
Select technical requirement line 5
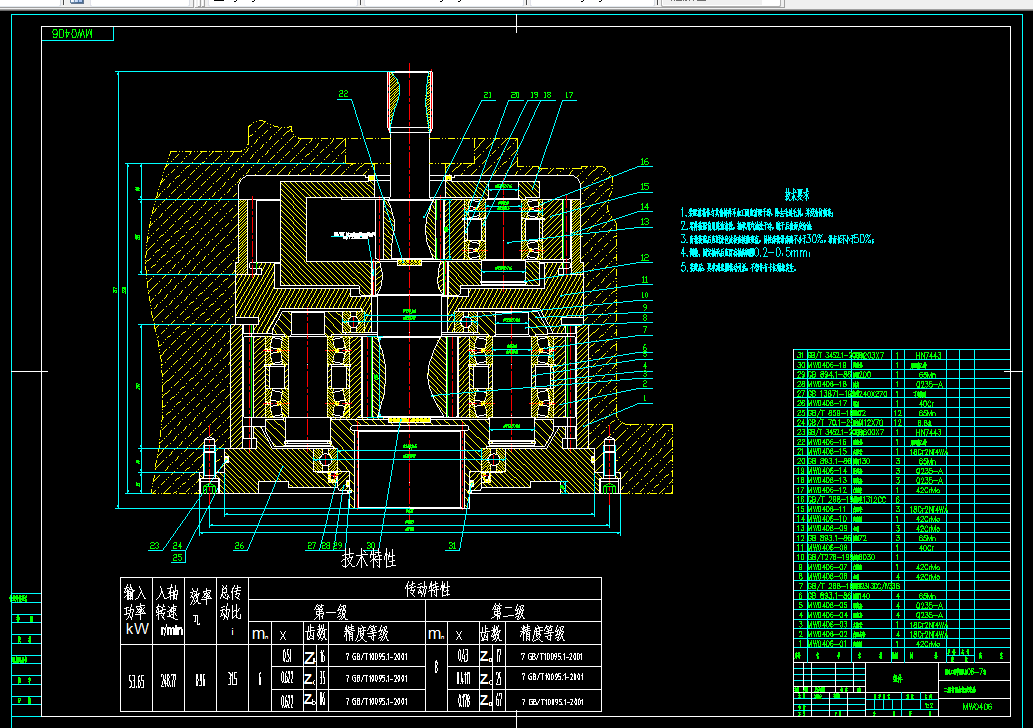pyautogui.click(x=738, y=267)
